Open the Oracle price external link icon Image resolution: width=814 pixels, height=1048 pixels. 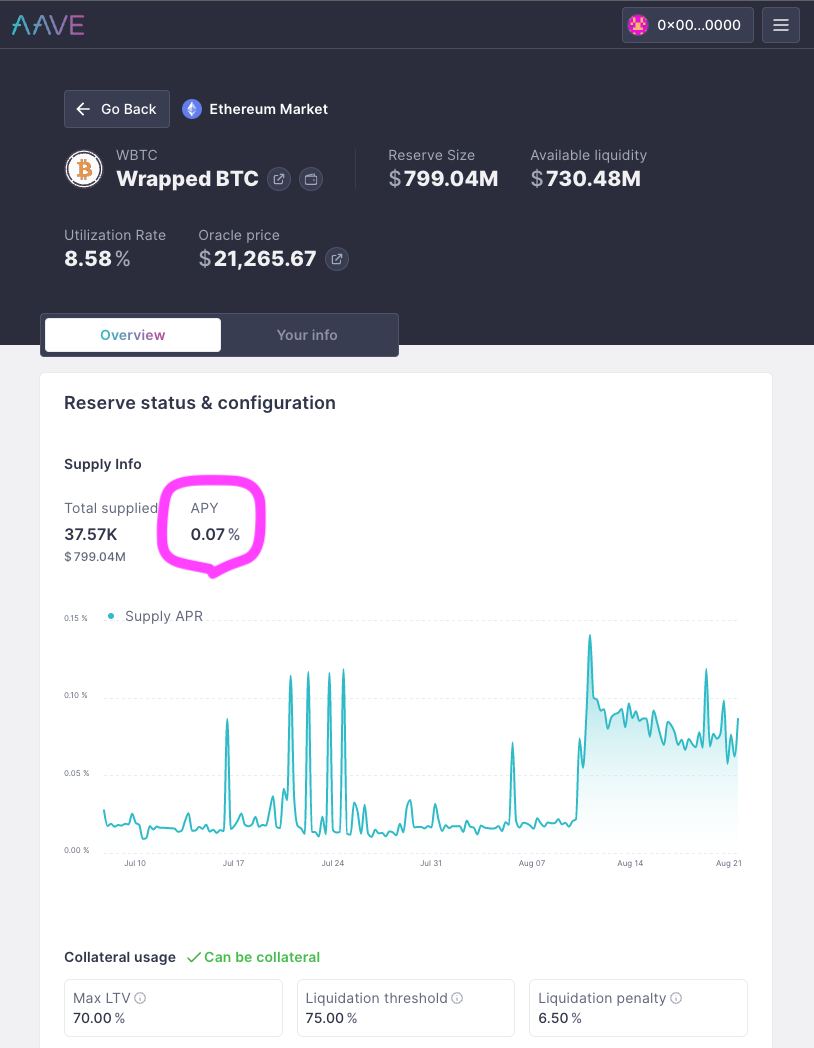point(337,259)
